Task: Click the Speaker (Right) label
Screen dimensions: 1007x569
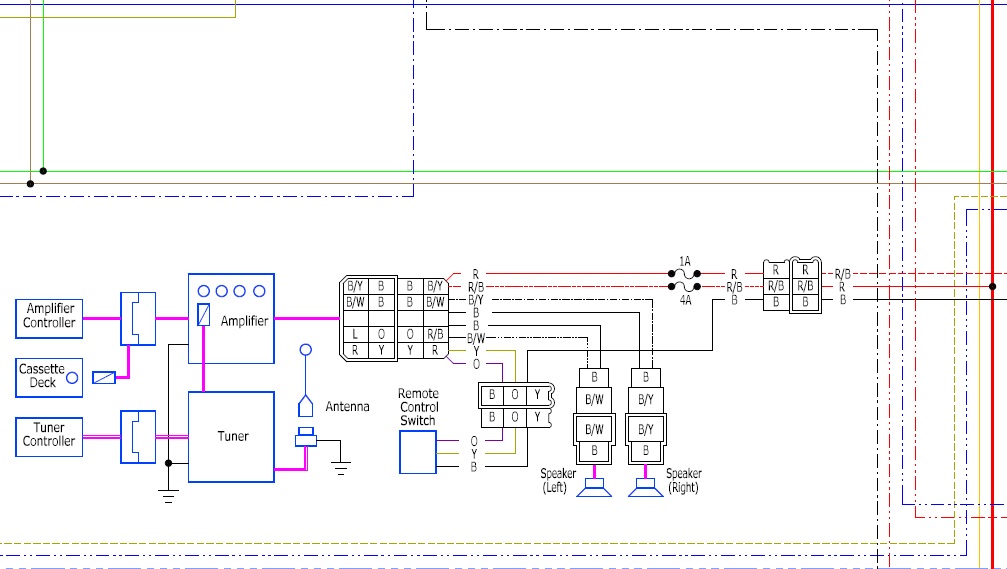Action: pos(684,480)
